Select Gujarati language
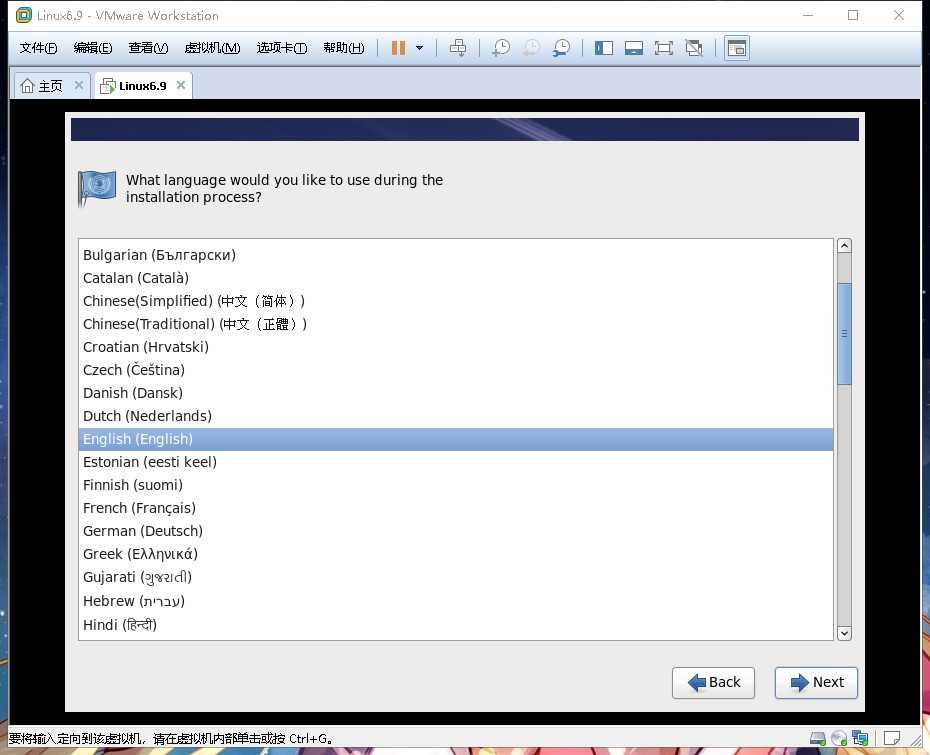 (x=456, y=577)
